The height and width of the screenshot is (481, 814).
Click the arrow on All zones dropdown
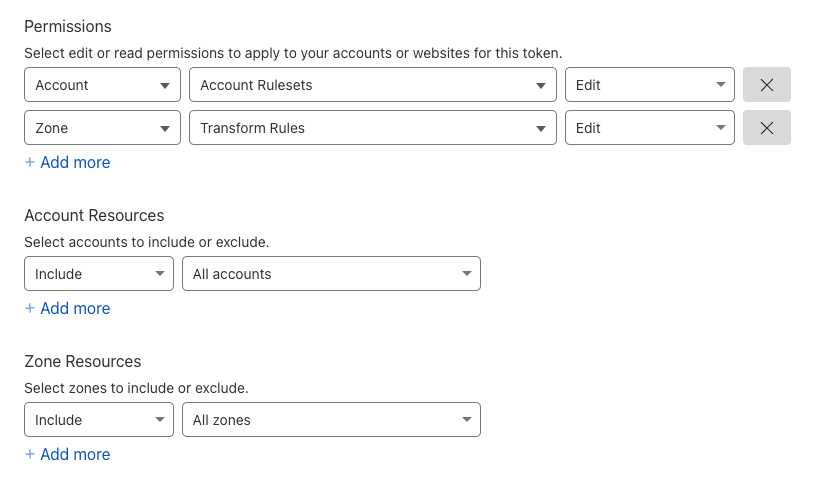point(466,421)
